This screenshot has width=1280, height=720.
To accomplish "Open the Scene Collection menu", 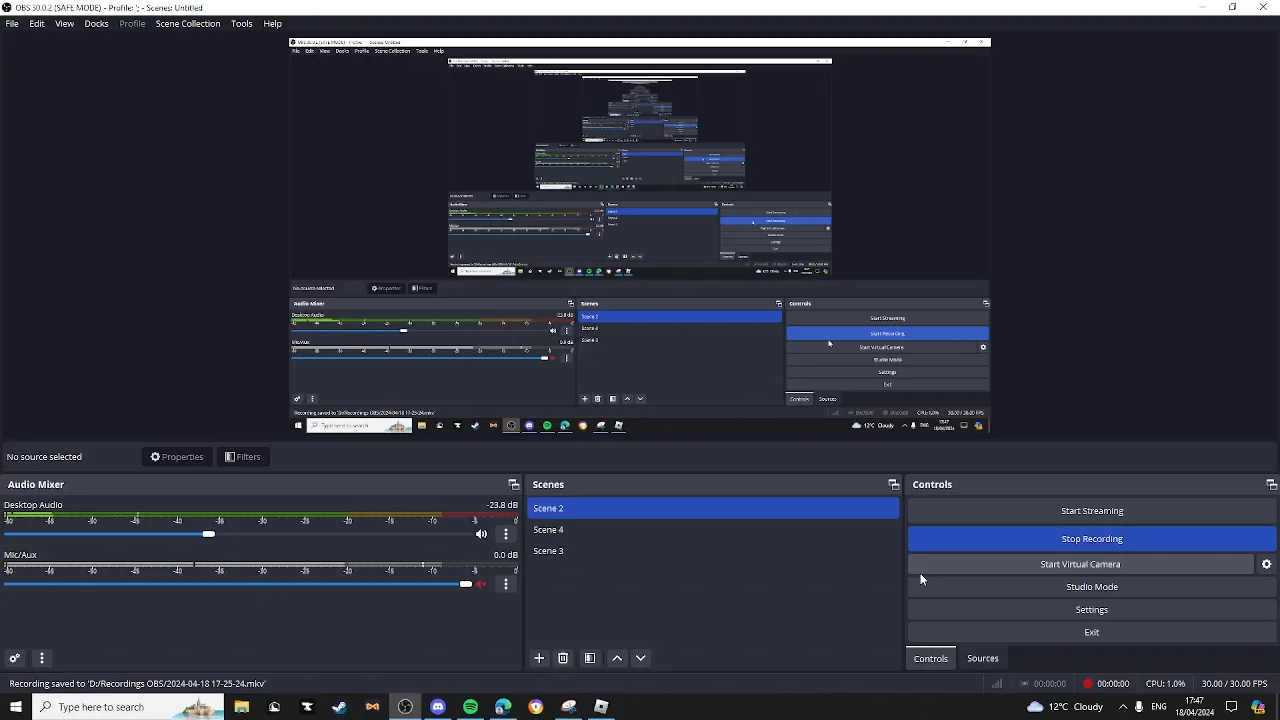I will (x=187, y=23).
